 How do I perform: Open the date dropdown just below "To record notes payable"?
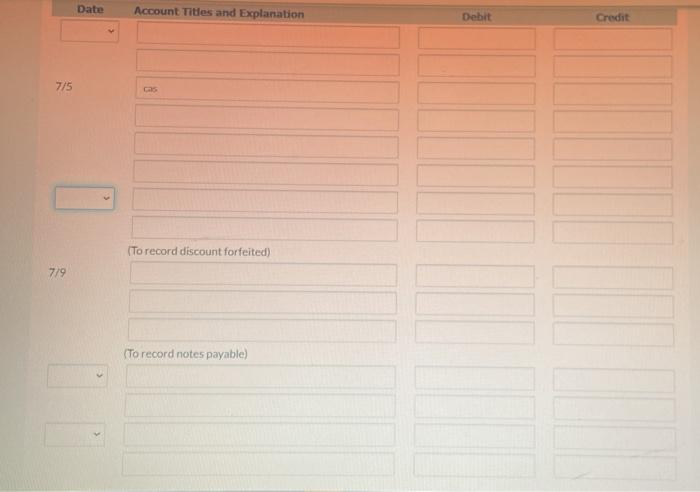coord(77,375)
